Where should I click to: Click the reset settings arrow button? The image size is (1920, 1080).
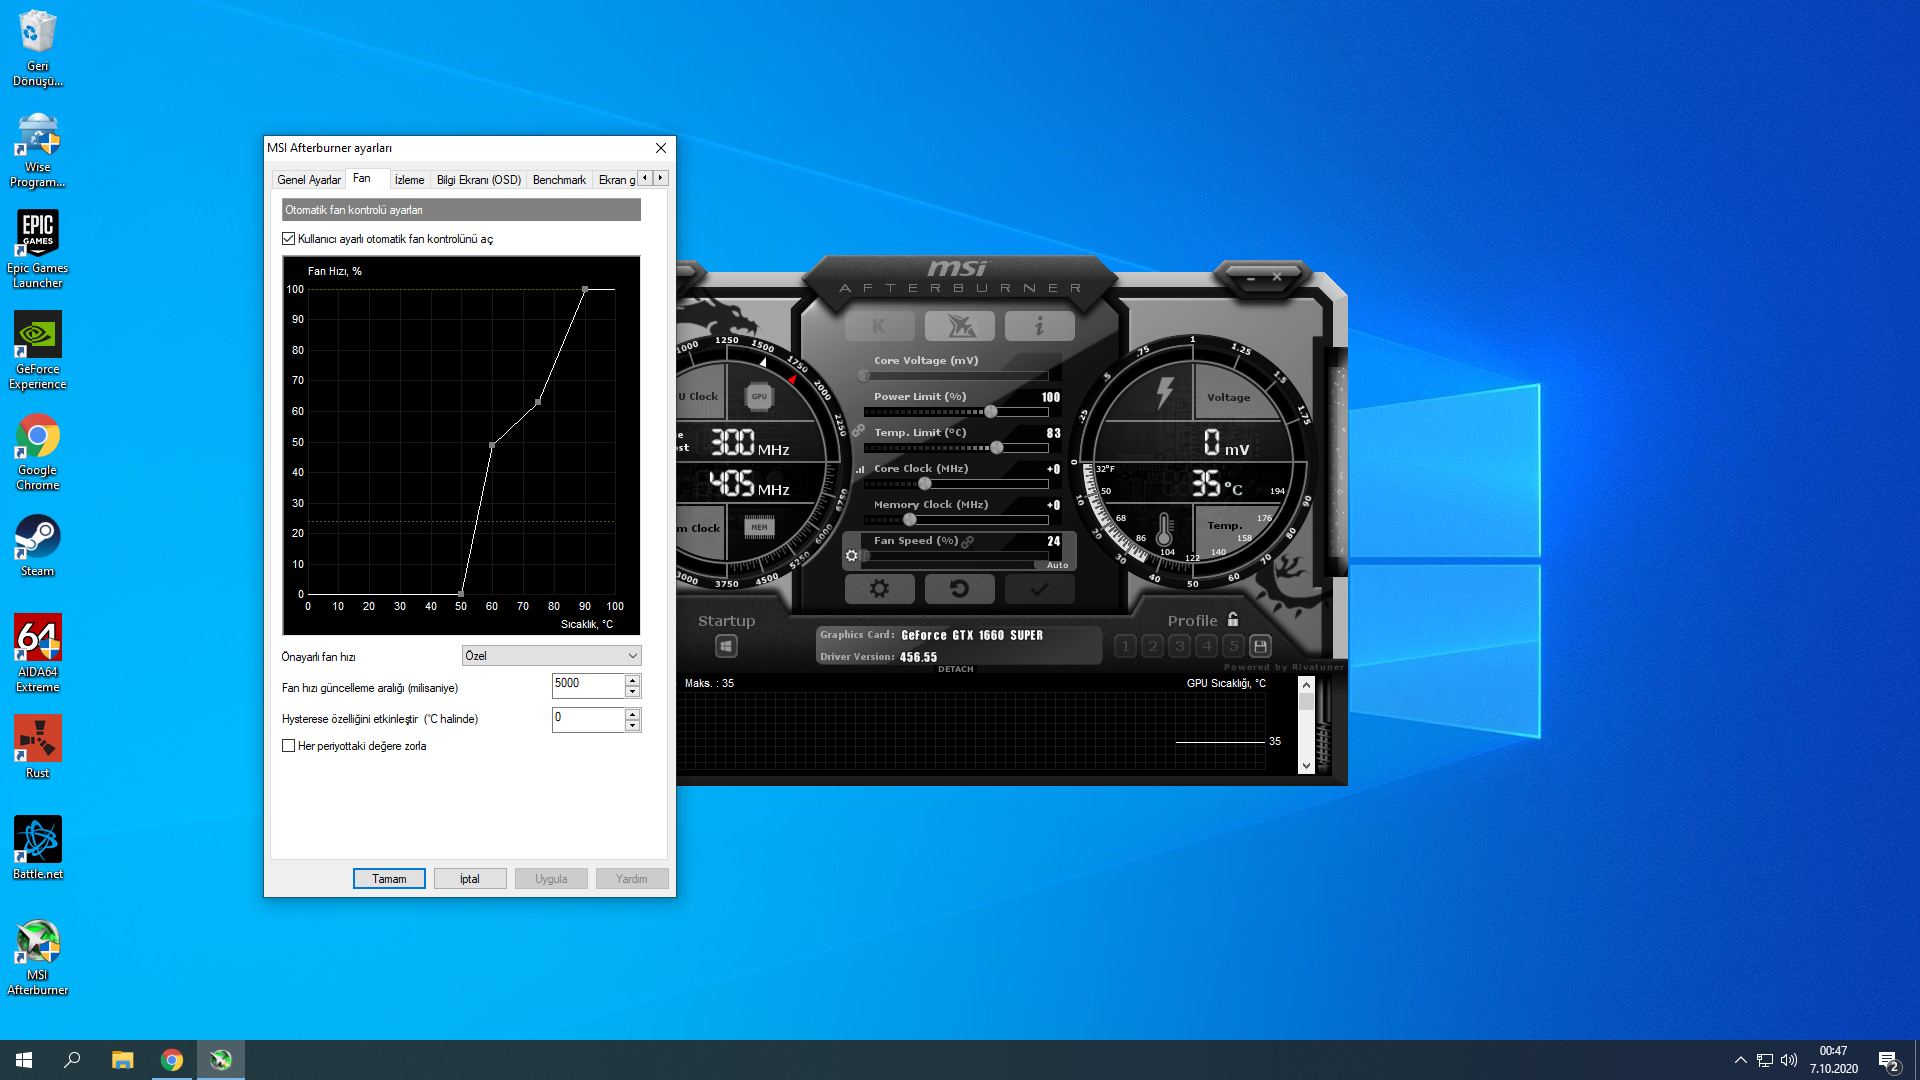click(959, 589)
